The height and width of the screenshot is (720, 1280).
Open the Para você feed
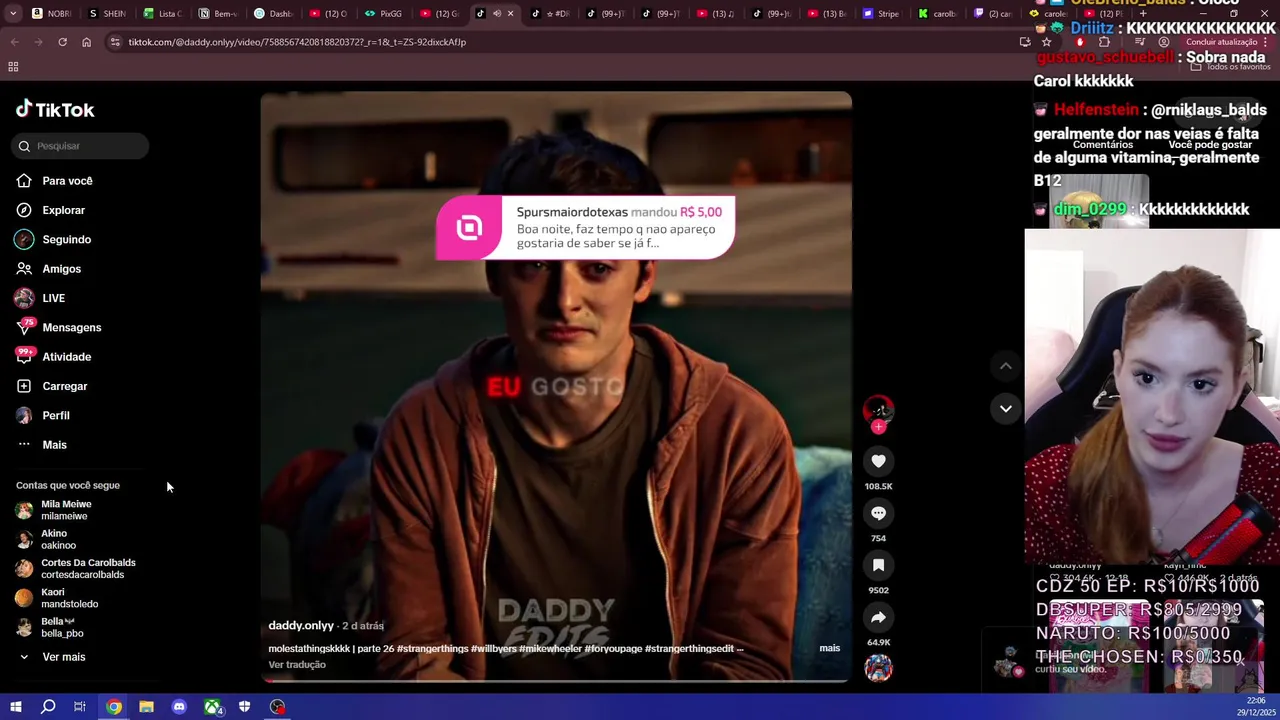[54, 181]
